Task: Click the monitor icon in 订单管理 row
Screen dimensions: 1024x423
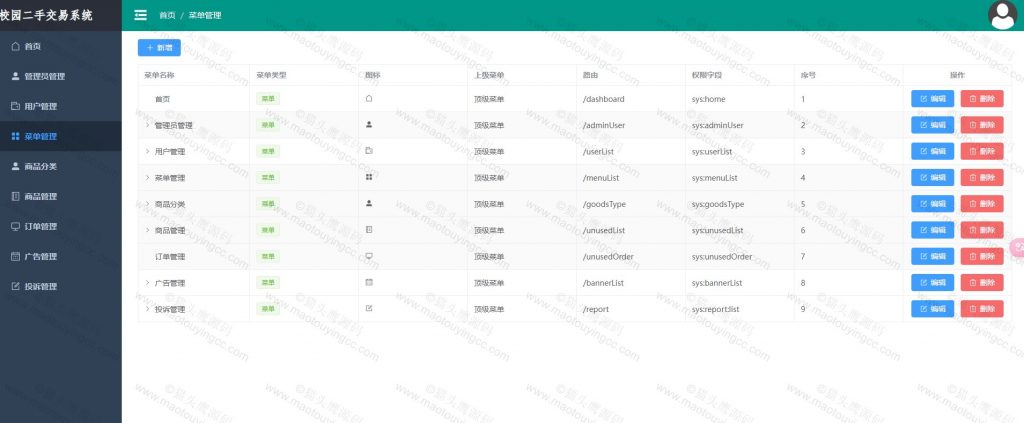Action: coord(369,256)
